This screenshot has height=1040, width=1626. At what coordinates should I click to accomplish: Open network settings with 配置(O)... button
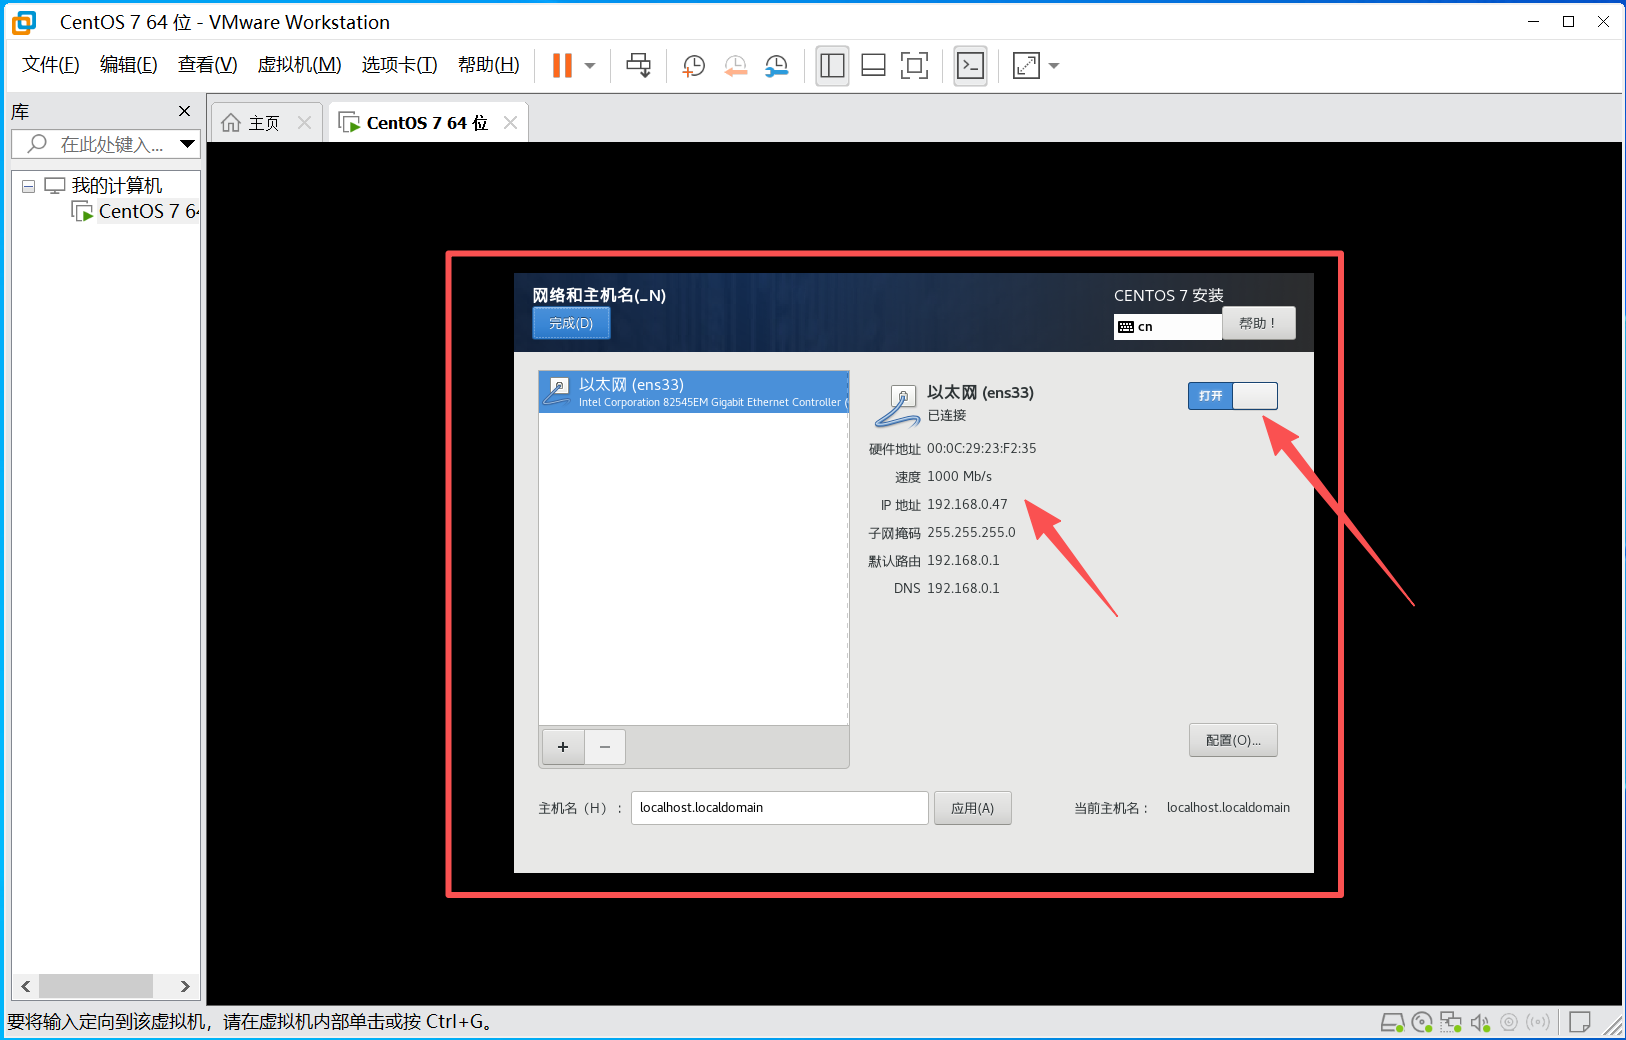[x=1233, y=740]
